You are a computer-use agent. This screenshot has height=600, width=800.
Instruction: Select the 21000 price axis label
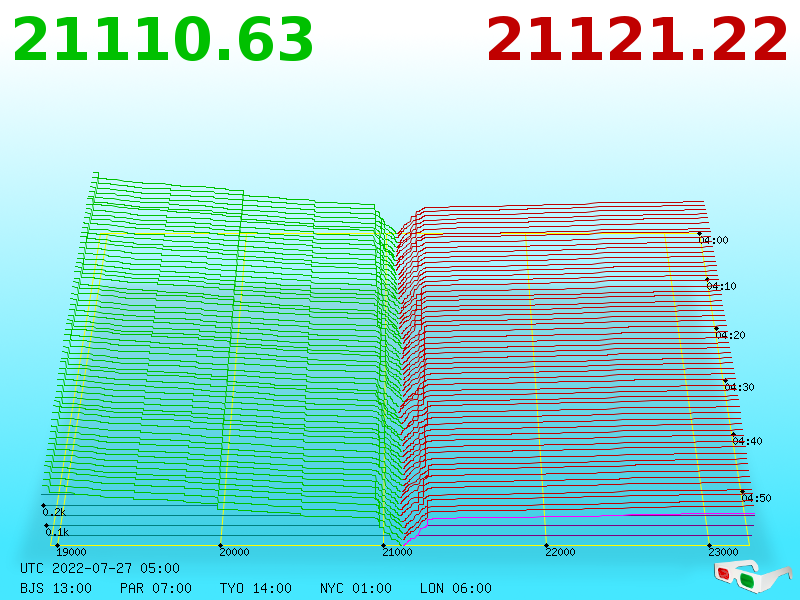point(397,552)
